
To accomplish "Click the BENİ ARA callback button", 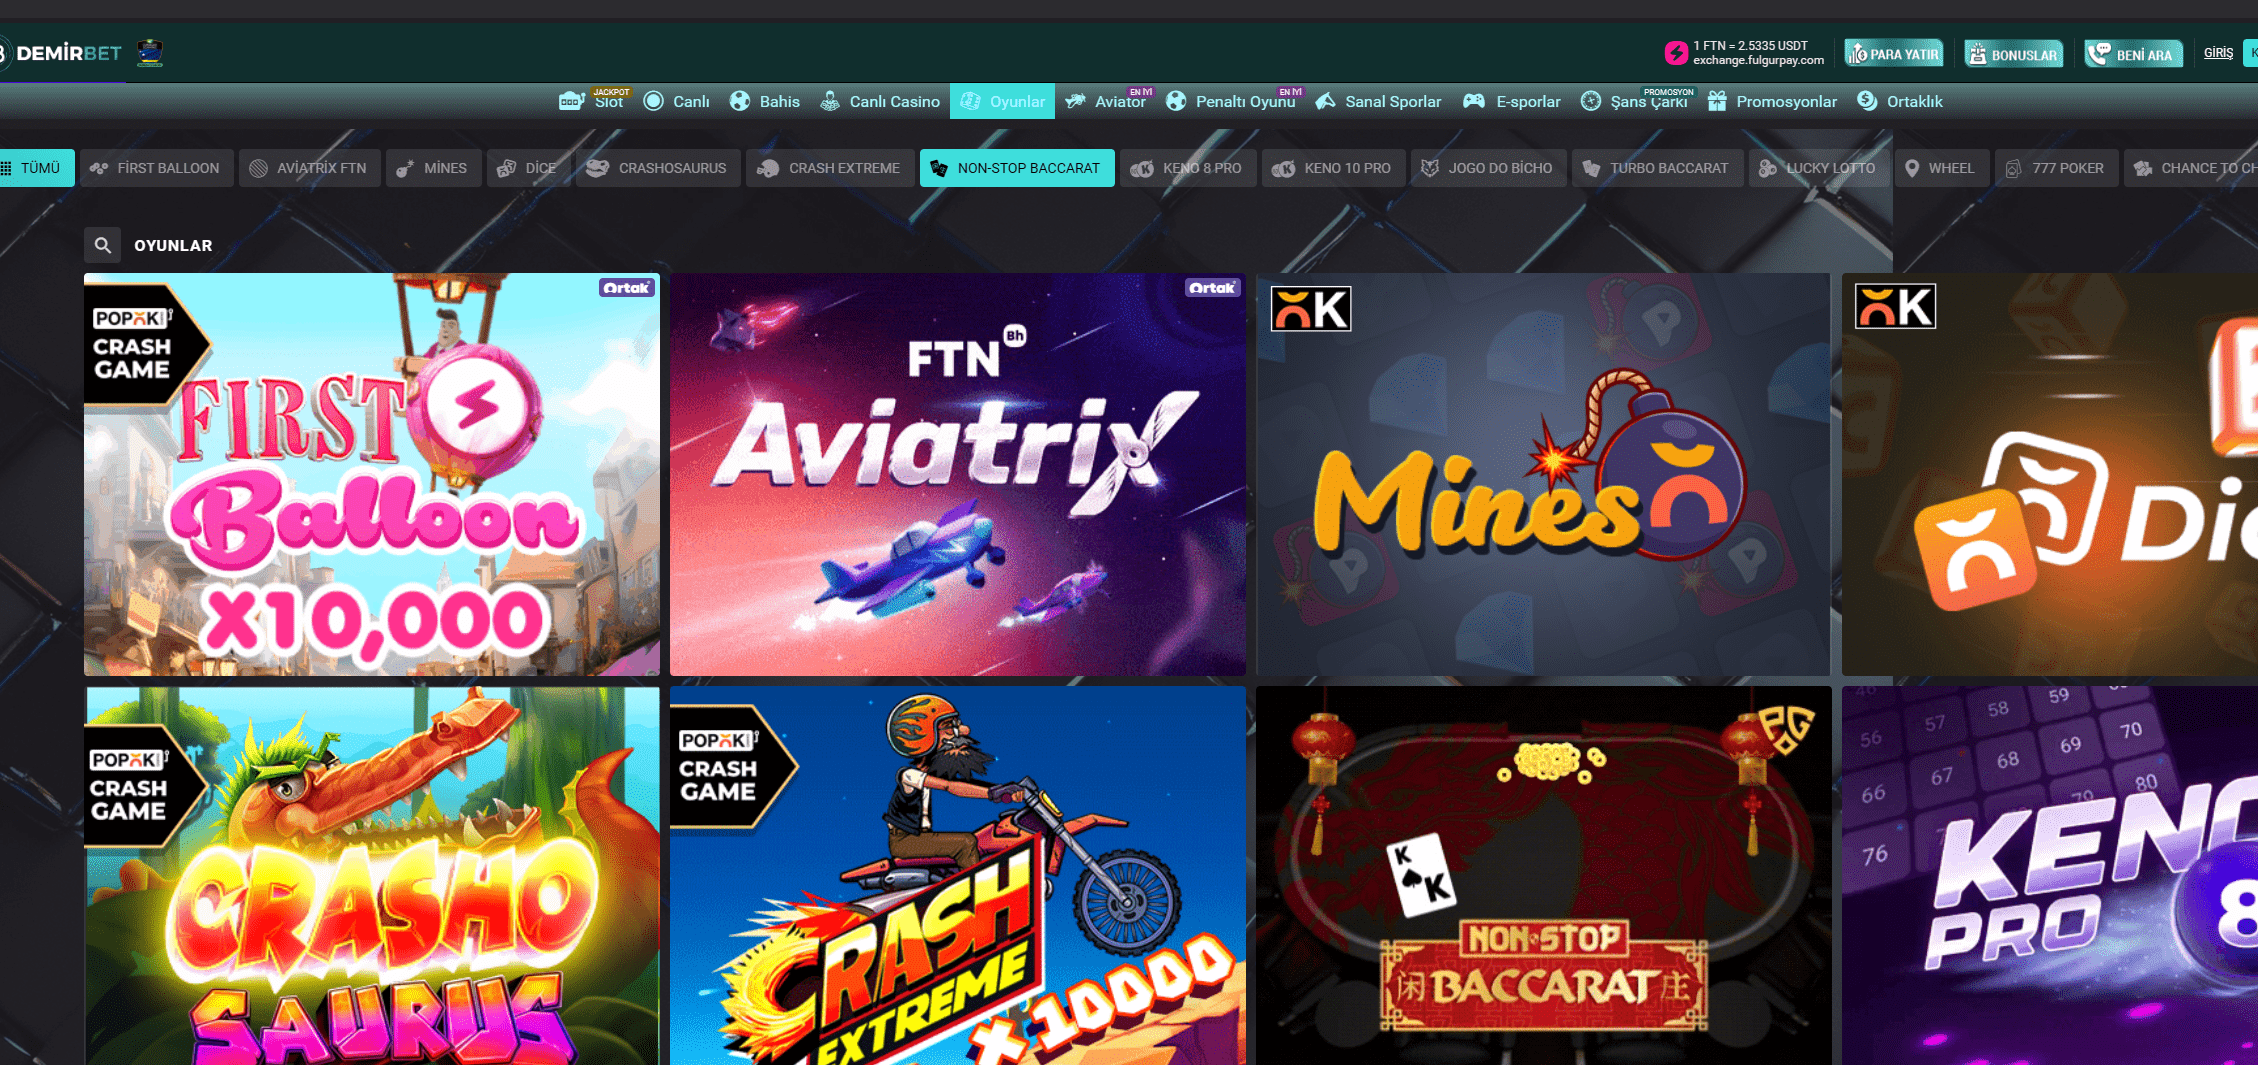I will click(x=2134, y=54).
